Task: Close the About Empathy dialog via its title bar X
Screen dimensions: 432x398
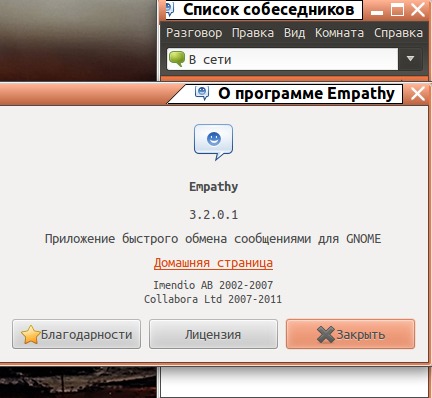Action: click(418, 94)
